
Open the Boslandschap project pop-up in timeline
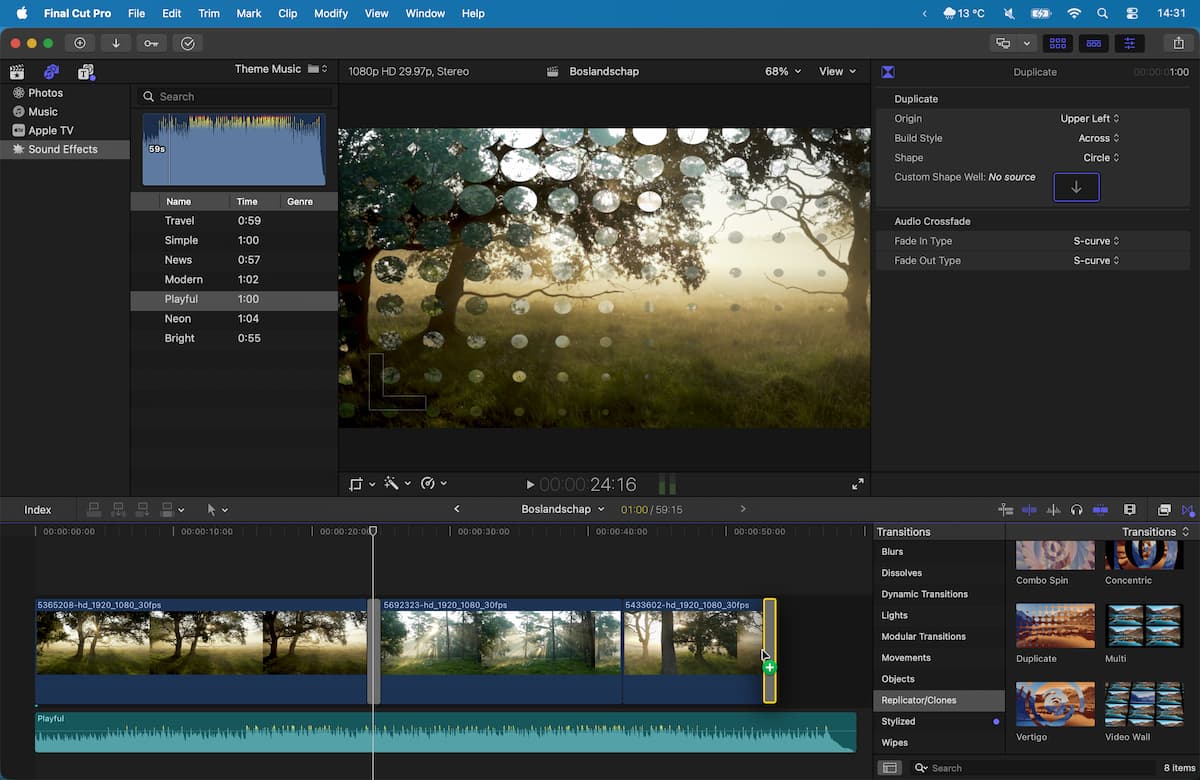point(563,509)
